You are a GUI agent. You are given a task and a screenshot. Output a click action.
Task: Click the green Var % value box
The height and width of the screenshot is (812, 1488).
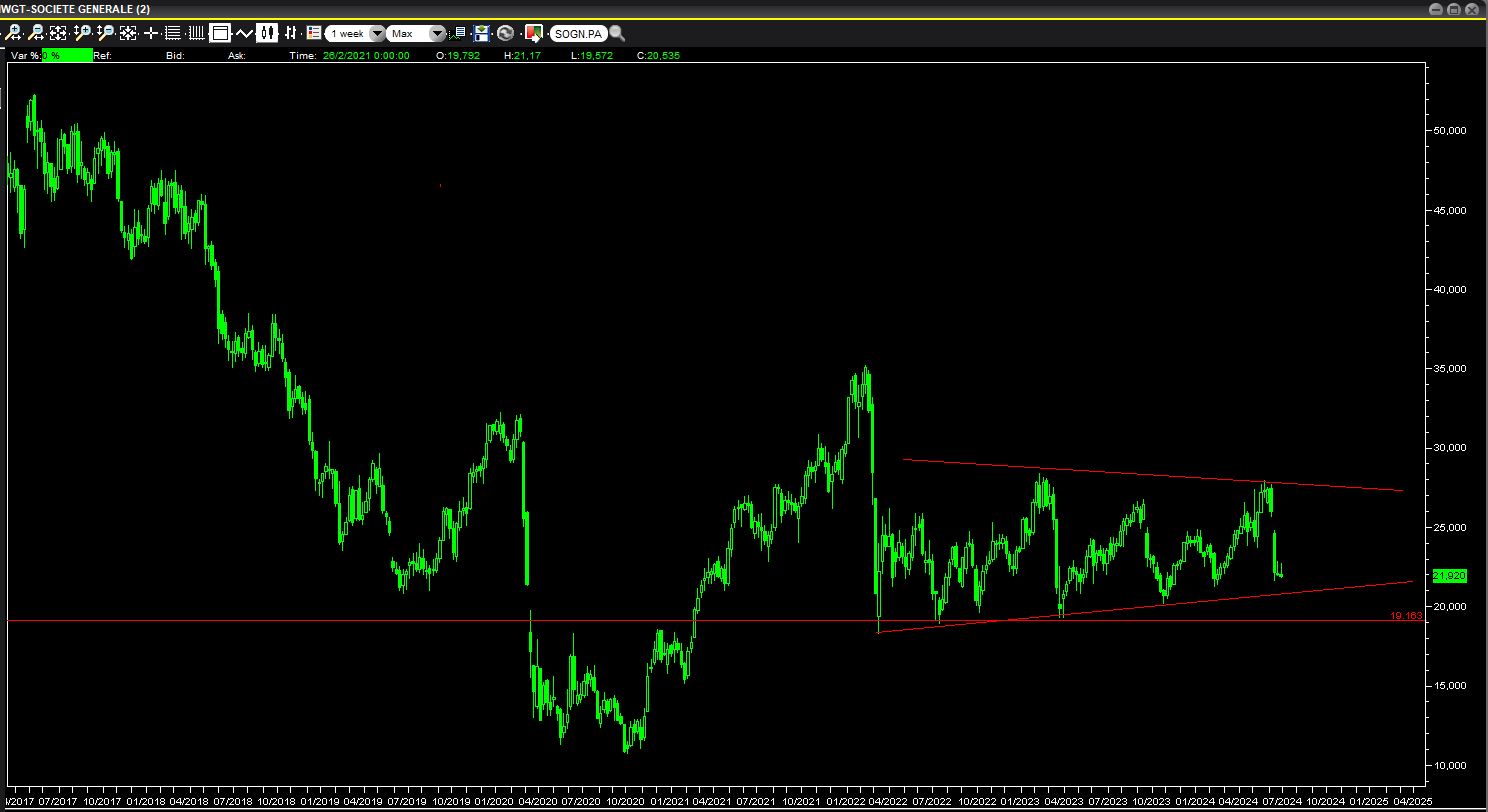point(67,55)
